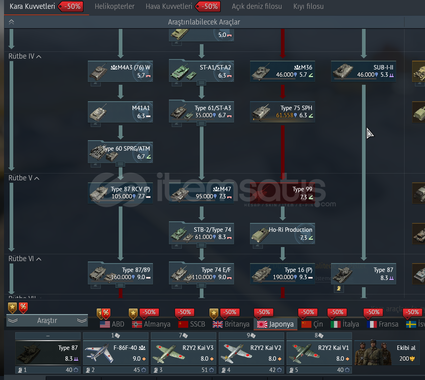Select the R2Y2 Kai V3 crew slot
425x380 pixels.
point(184,353)
